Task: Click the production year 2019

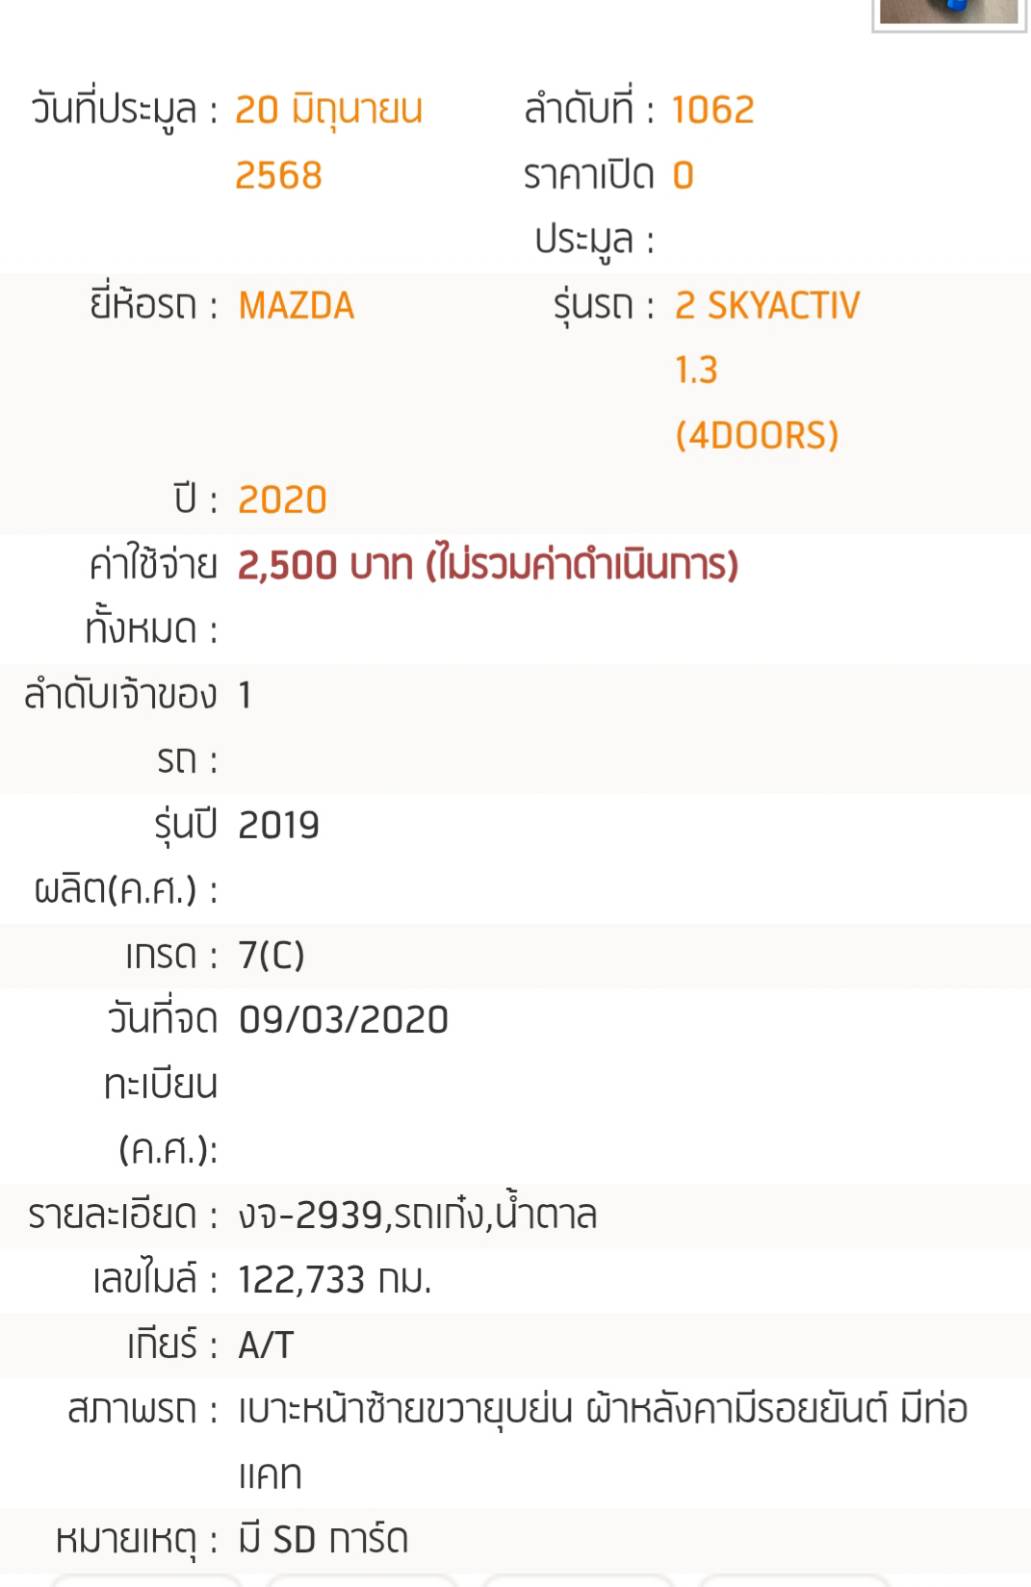Action: (x=278, y=826)
